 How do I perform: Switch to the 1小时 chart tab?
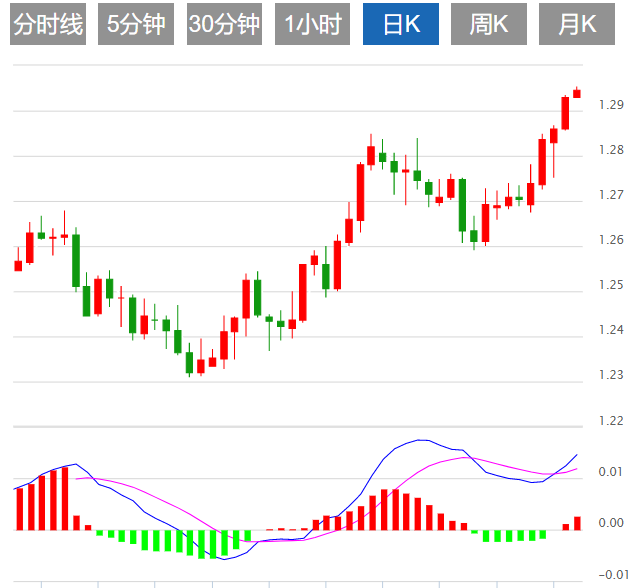(x=312, y=24)
